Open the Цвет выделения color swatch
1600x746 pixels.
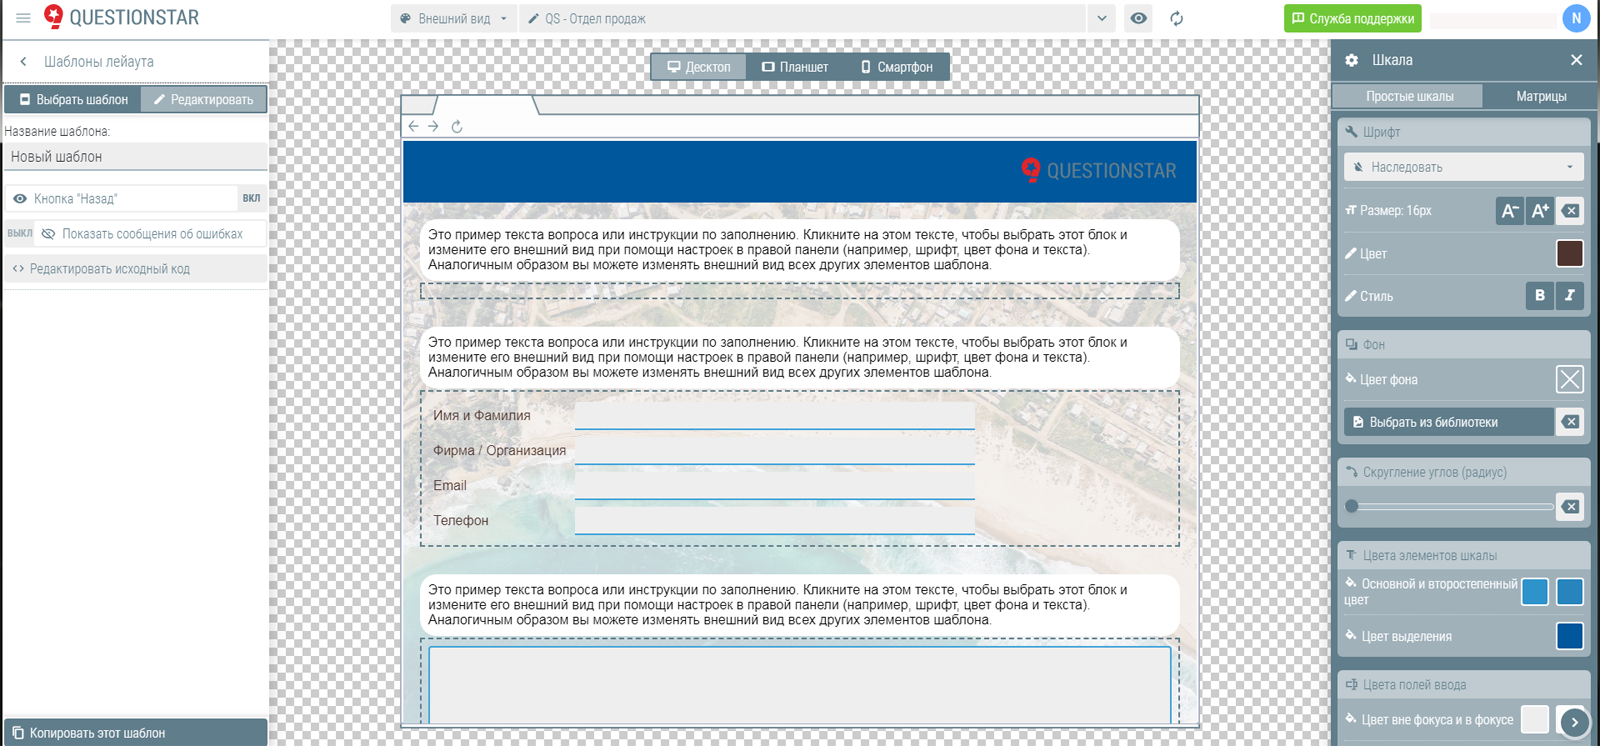click(x=1570, y=636)
